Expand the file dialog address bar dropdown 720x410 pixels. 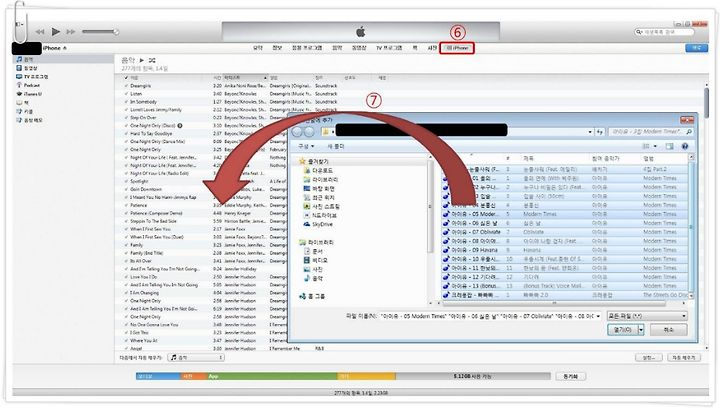point(590,132)
